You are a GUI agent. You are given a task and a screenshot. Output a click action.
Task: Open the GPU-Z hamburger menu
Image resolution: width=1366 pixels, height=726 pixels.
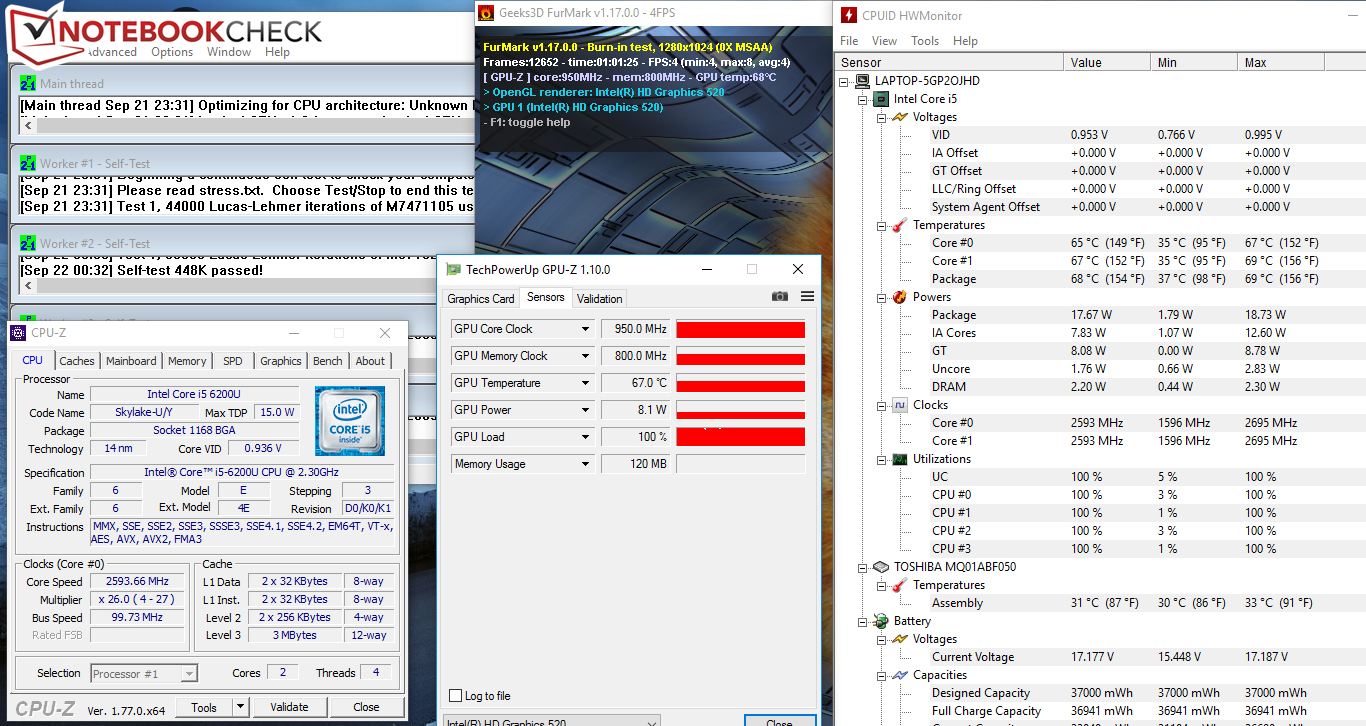(807, 297)
